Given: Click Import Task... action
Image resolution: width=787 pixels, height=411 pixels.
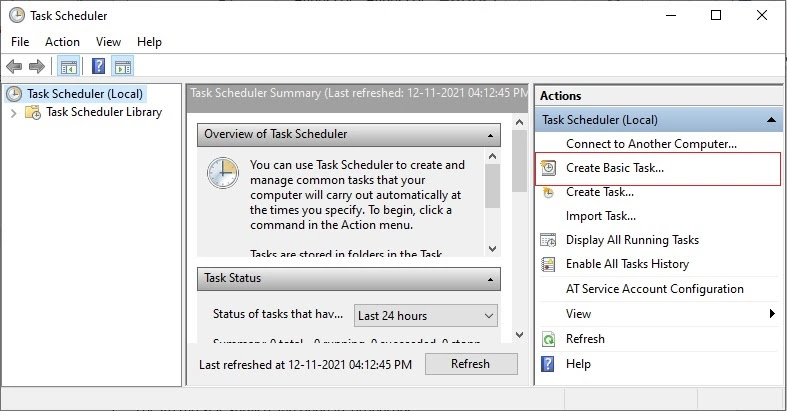Looking at the screenshot, I should pos(601,216).
